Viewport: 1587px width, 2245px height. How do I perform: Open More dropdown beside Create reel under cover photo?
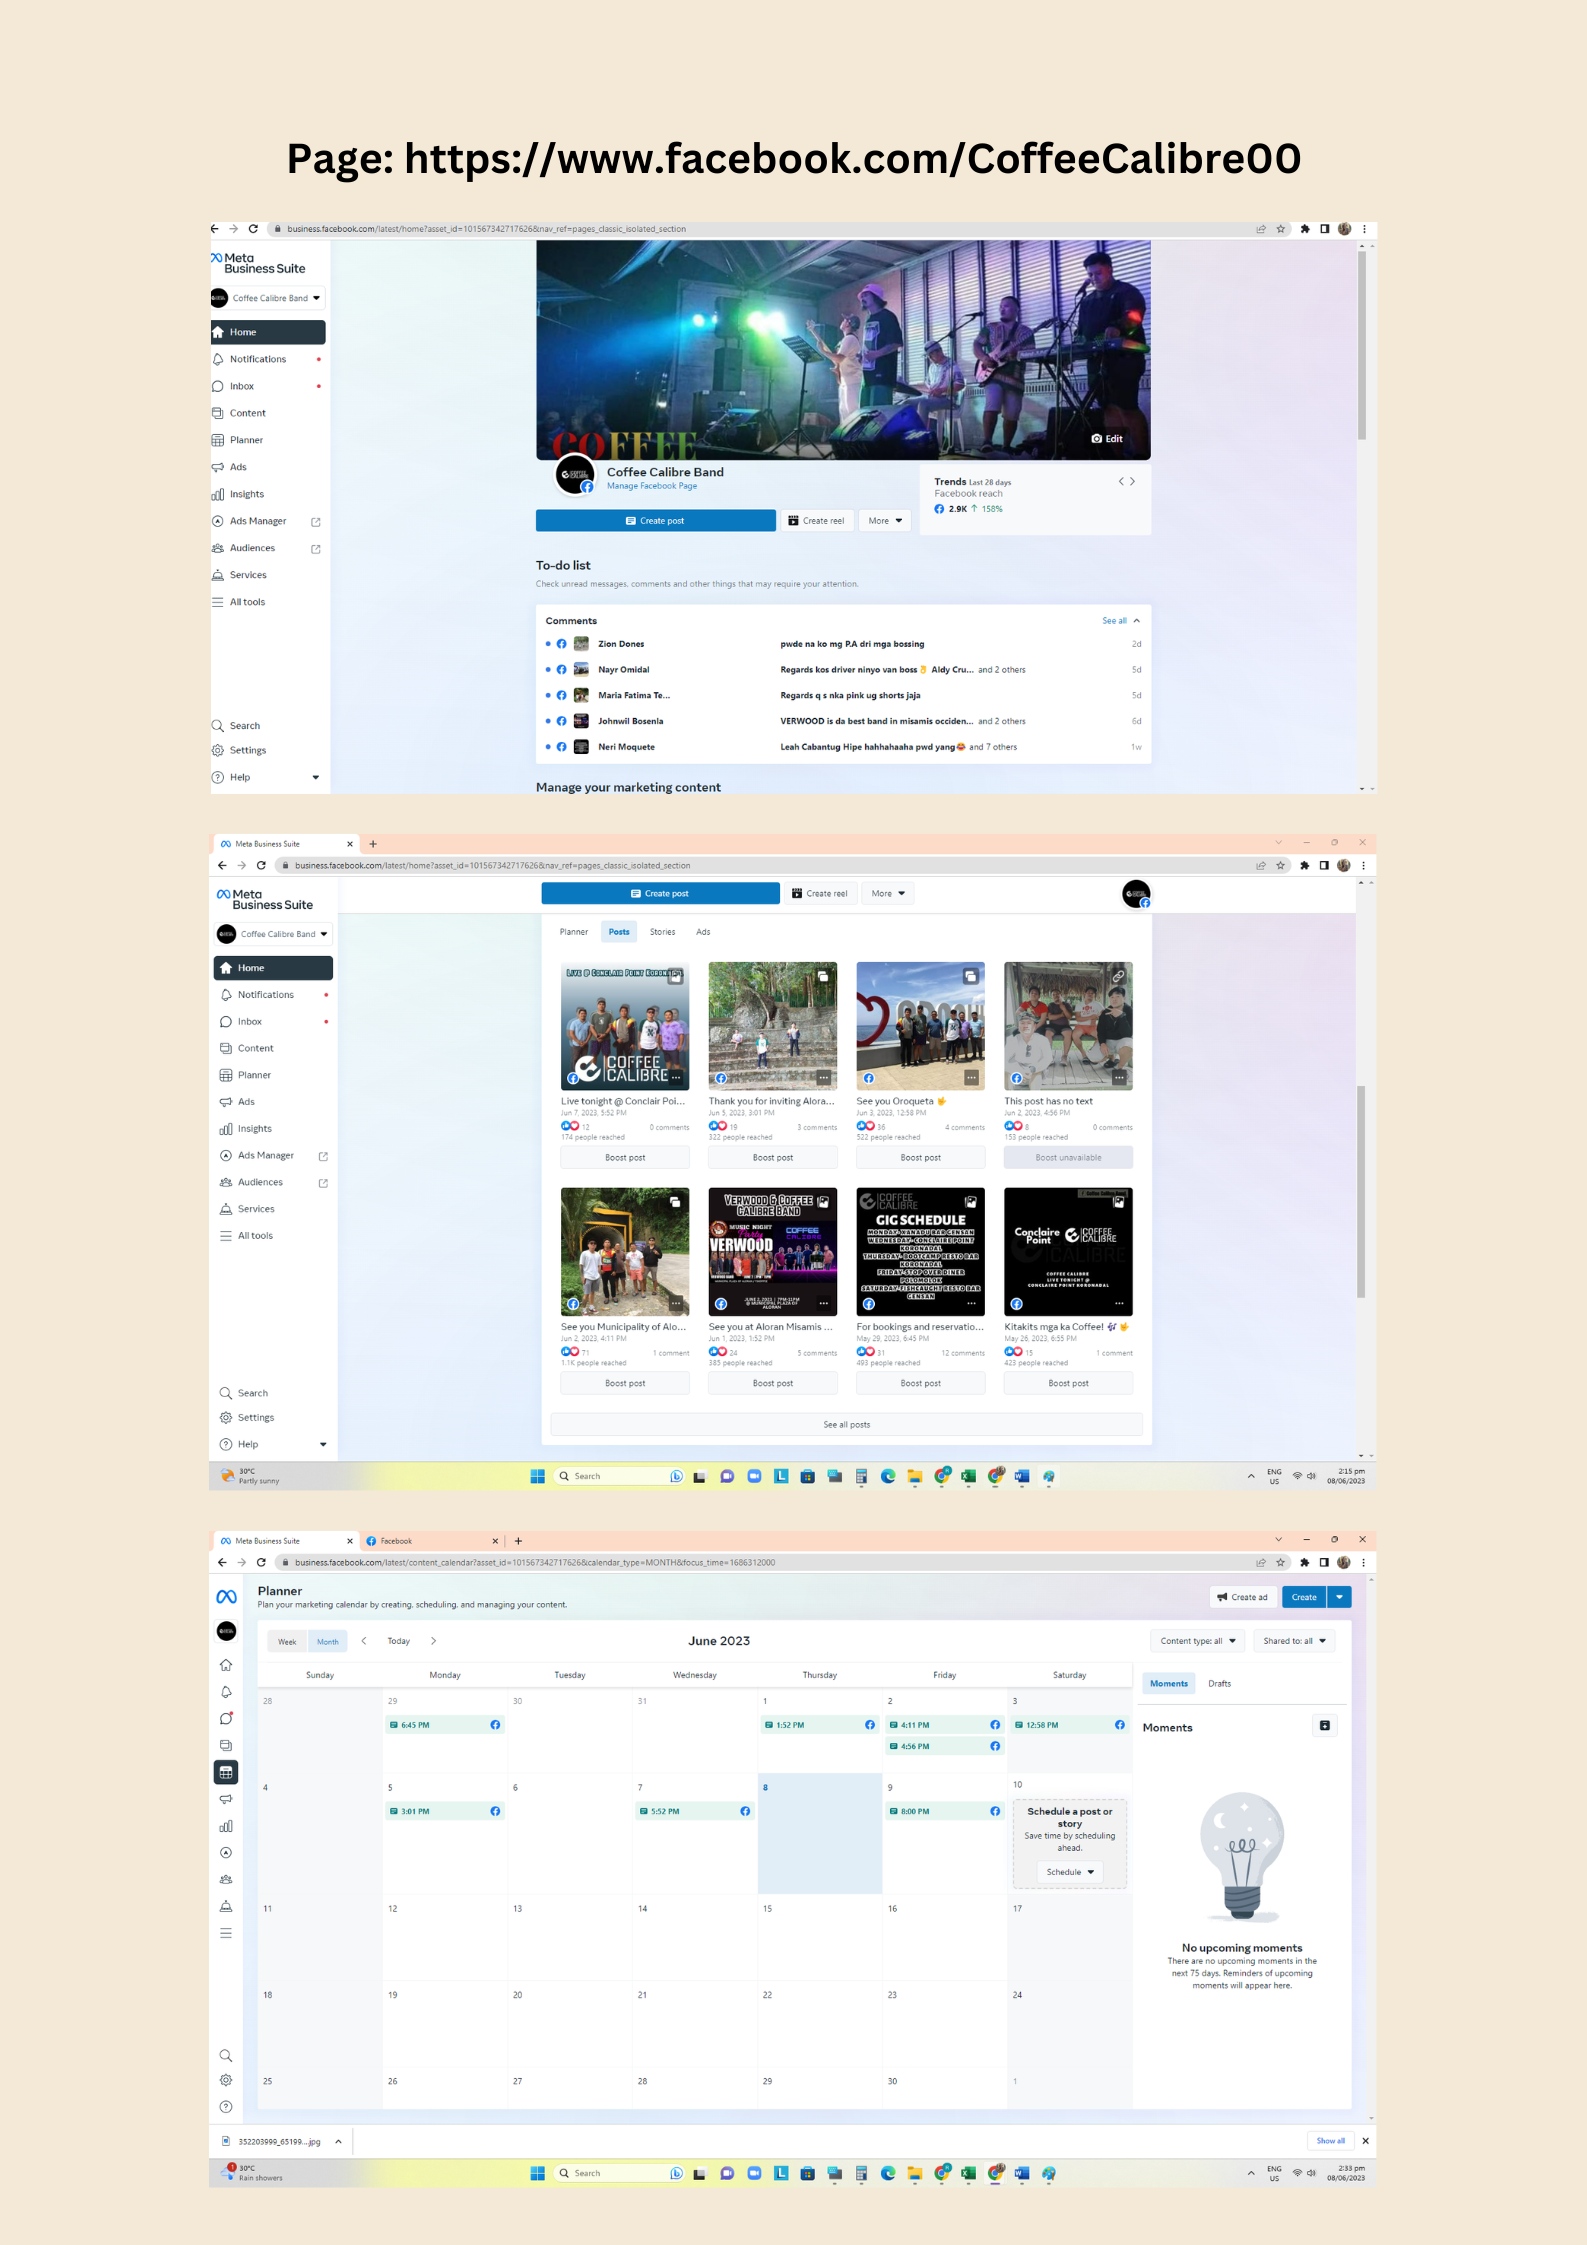pyautogui.click(x=885, y=521)
